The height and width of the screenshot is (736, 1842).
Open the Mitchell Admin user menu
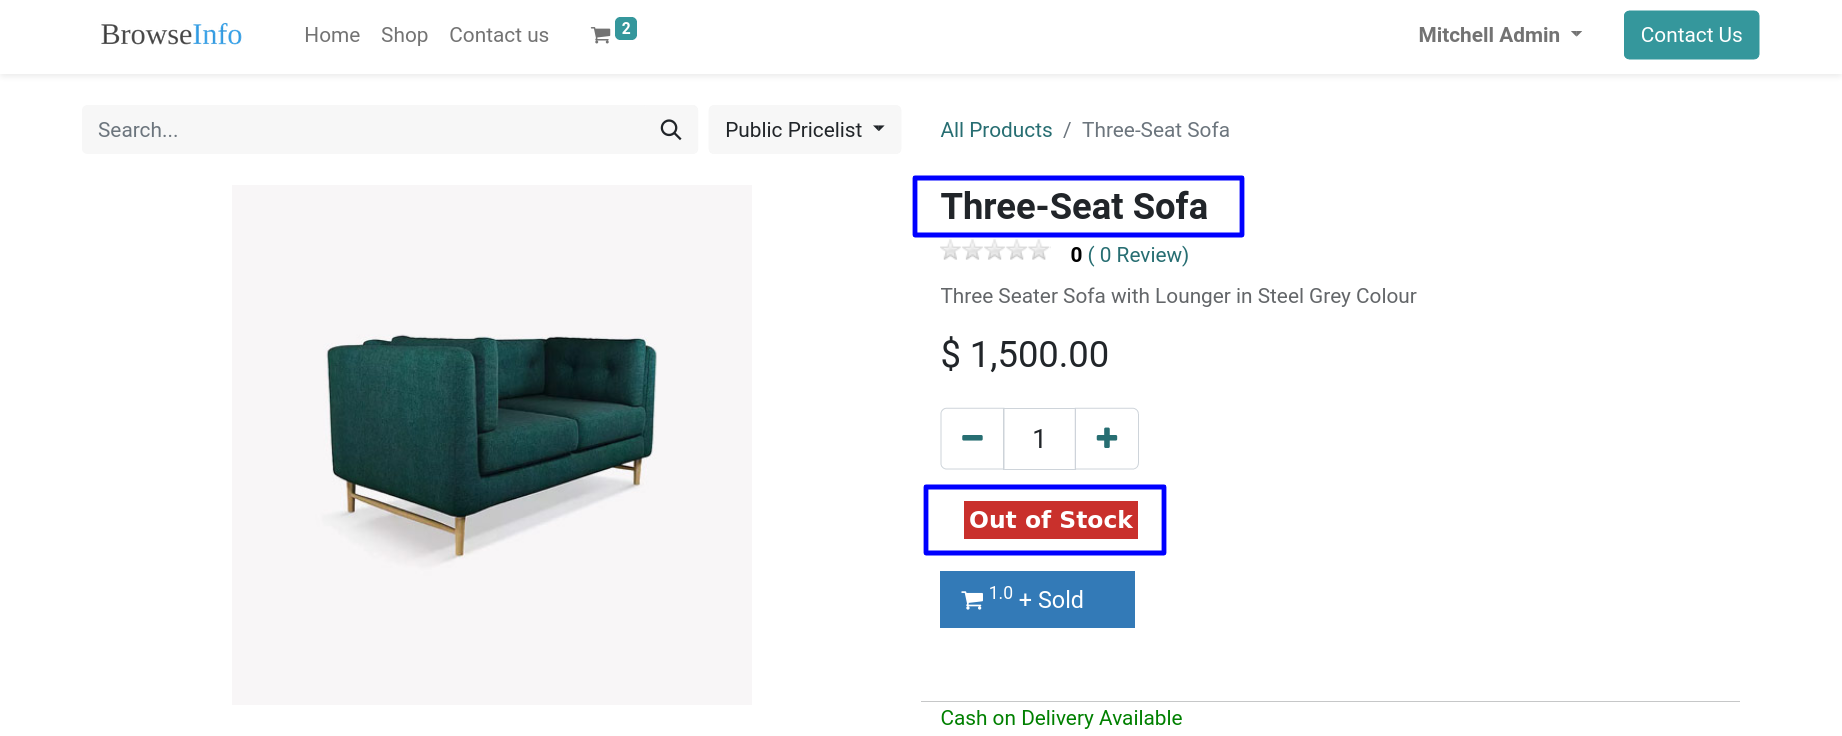point(1500,35)
